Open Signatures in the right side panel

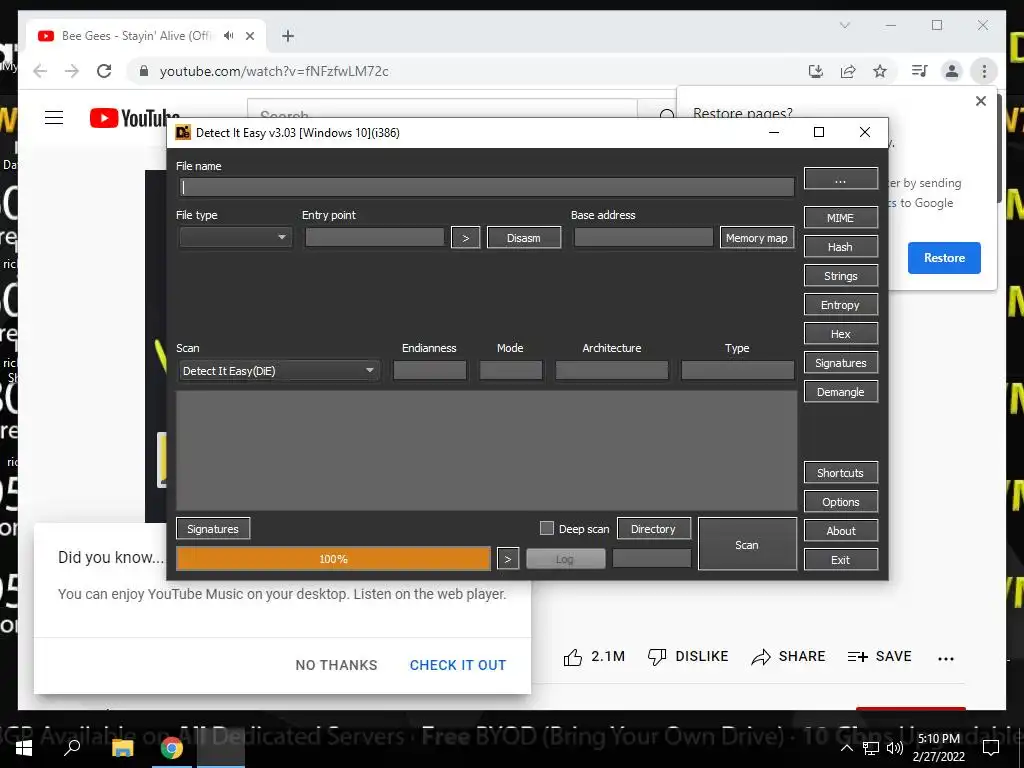840,363
